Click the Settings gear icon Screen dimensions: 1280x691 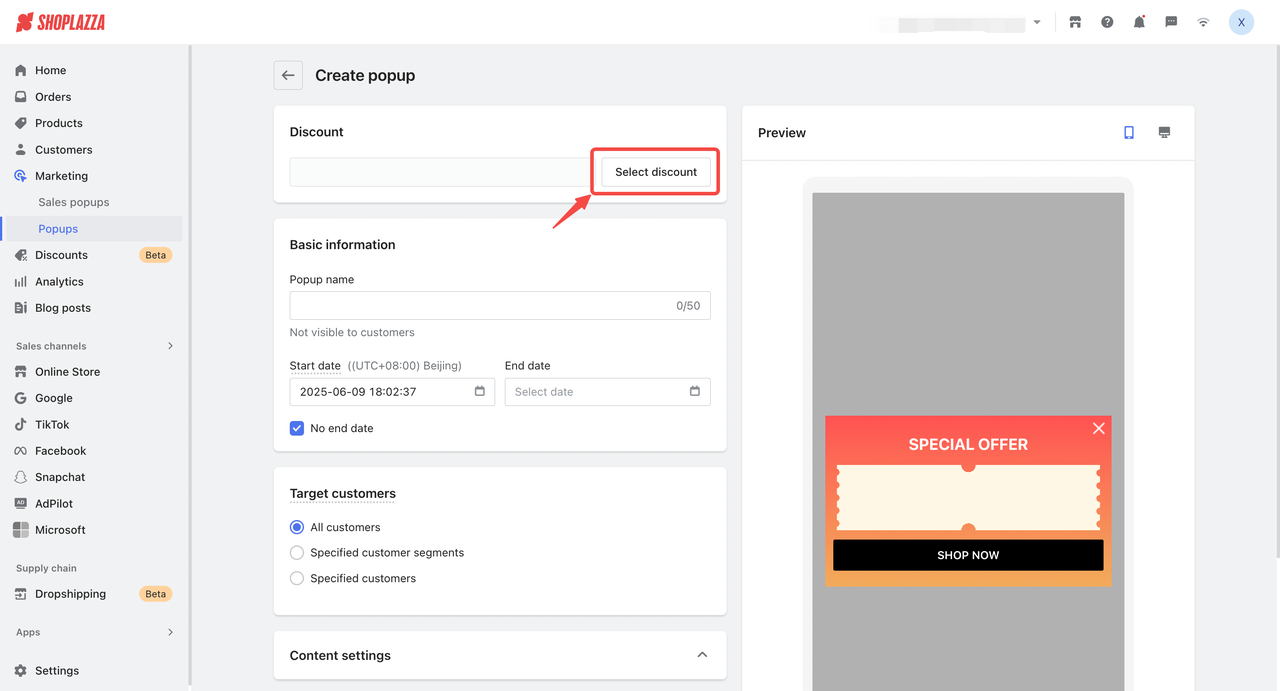tap(21, 671)
